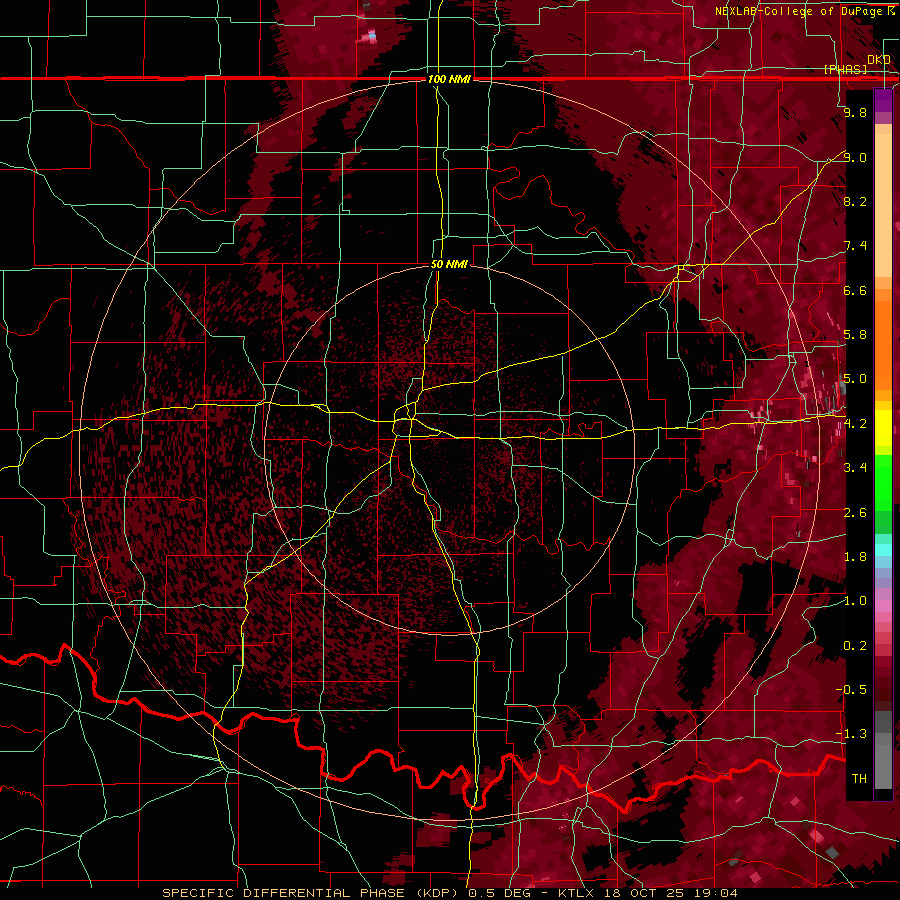Click the TH threshold label on the scale
This screenshot has height=900, width=900.
coord(859,779)
